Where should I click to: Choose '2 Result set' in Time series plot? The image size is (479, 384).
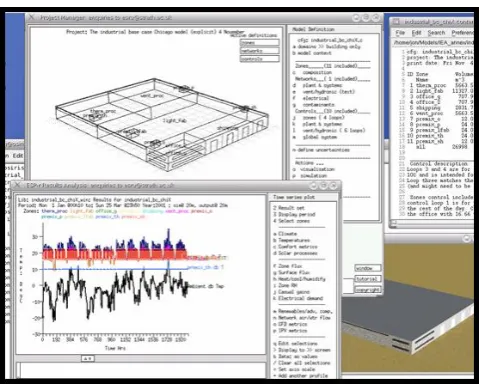tap(289, 208)
